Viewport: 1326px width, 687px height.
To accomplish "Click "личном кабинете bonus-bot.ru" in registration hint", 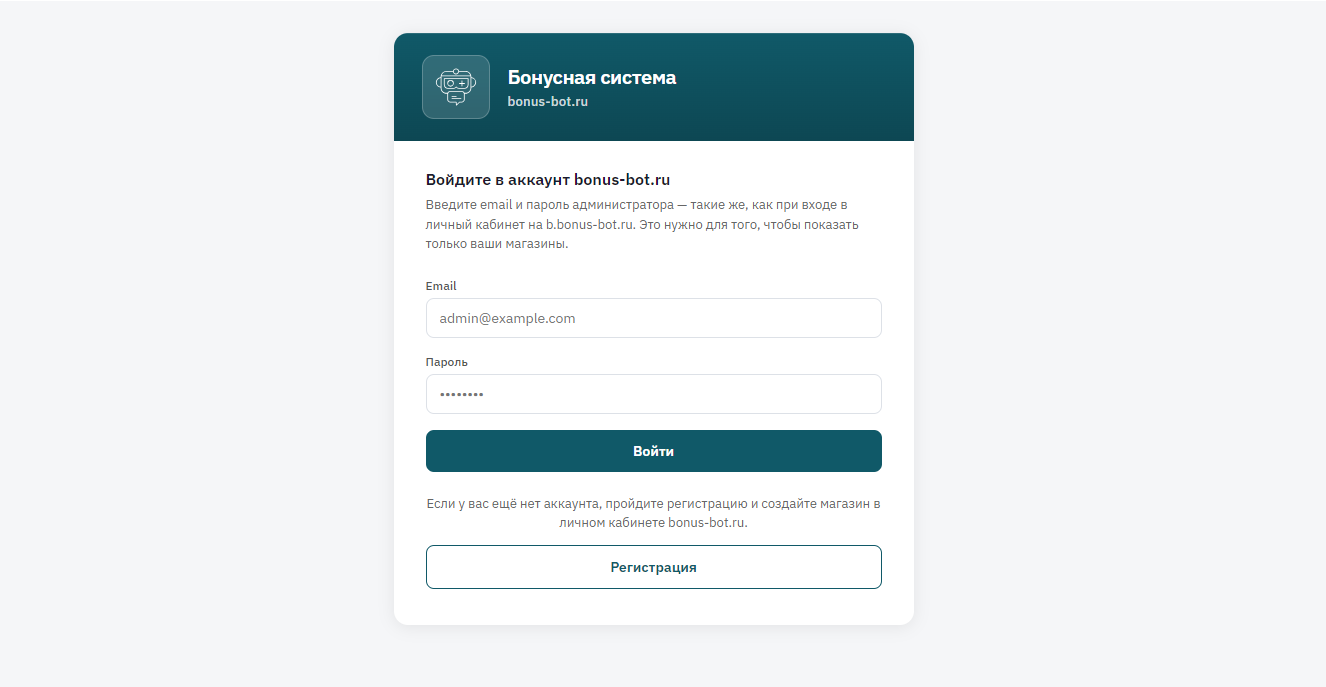I will point(653,523).
